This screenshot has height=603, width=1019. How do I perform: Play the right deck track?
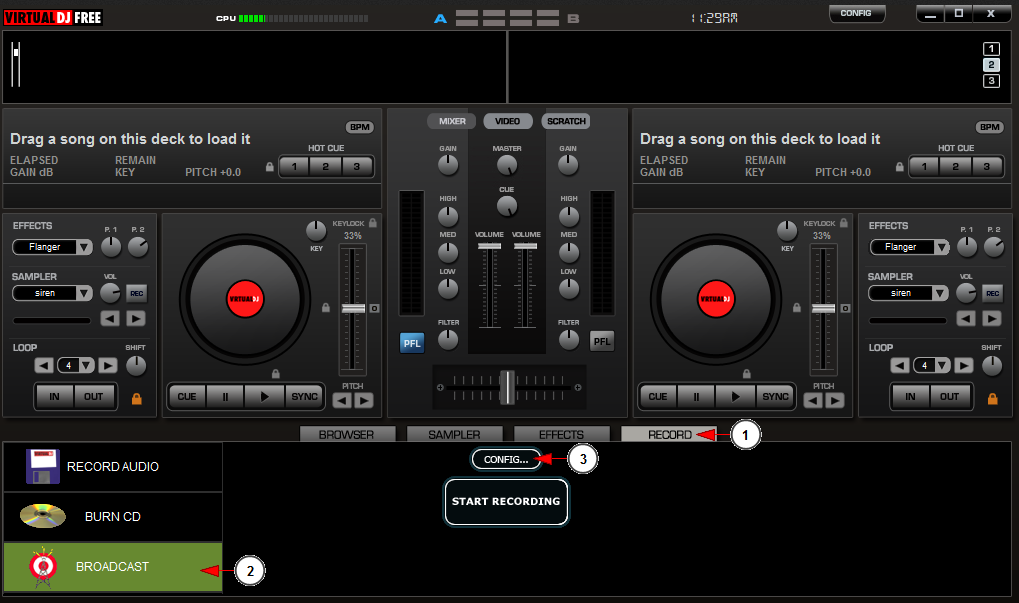pyautogui.click(x=735, y=396)
